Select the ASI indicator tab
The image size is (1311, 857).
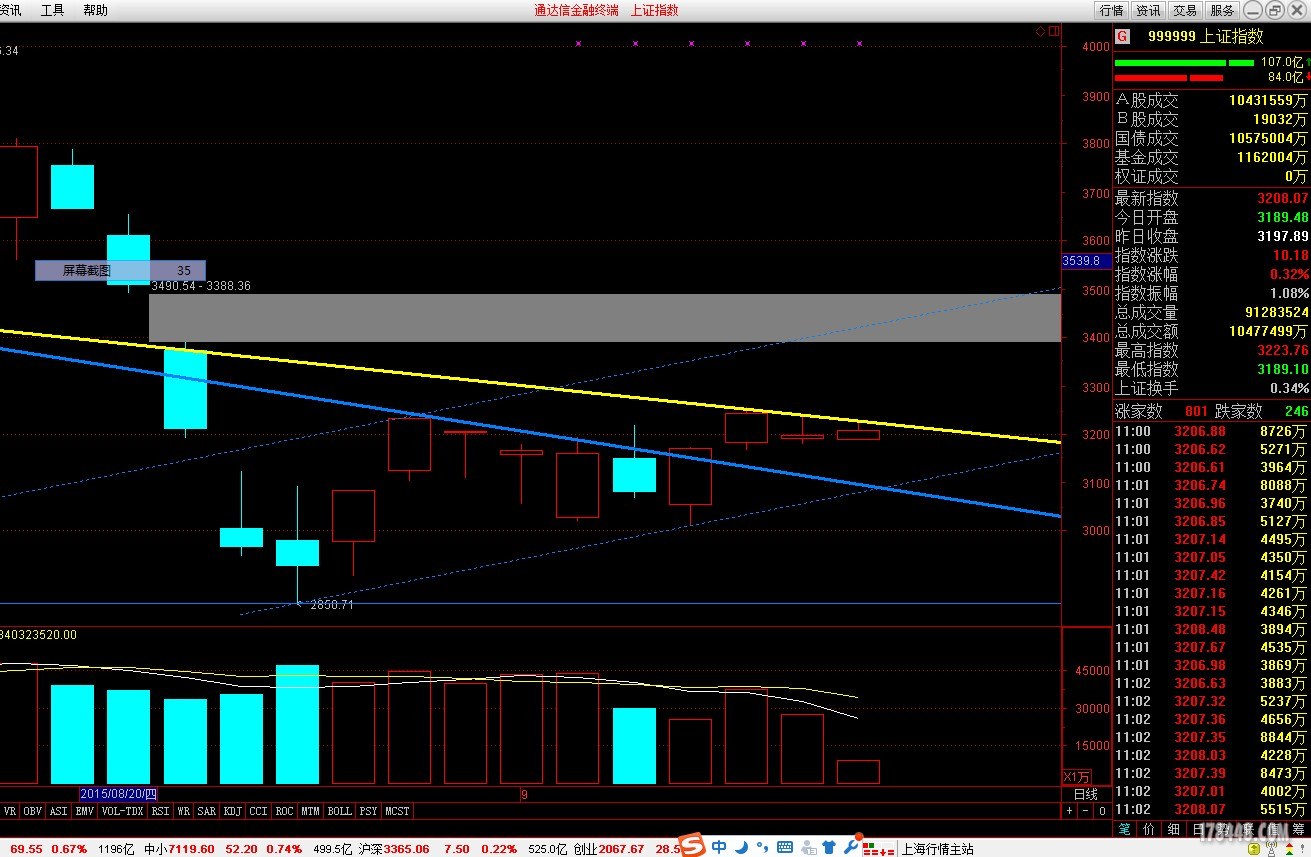click(x=58, y=811)
